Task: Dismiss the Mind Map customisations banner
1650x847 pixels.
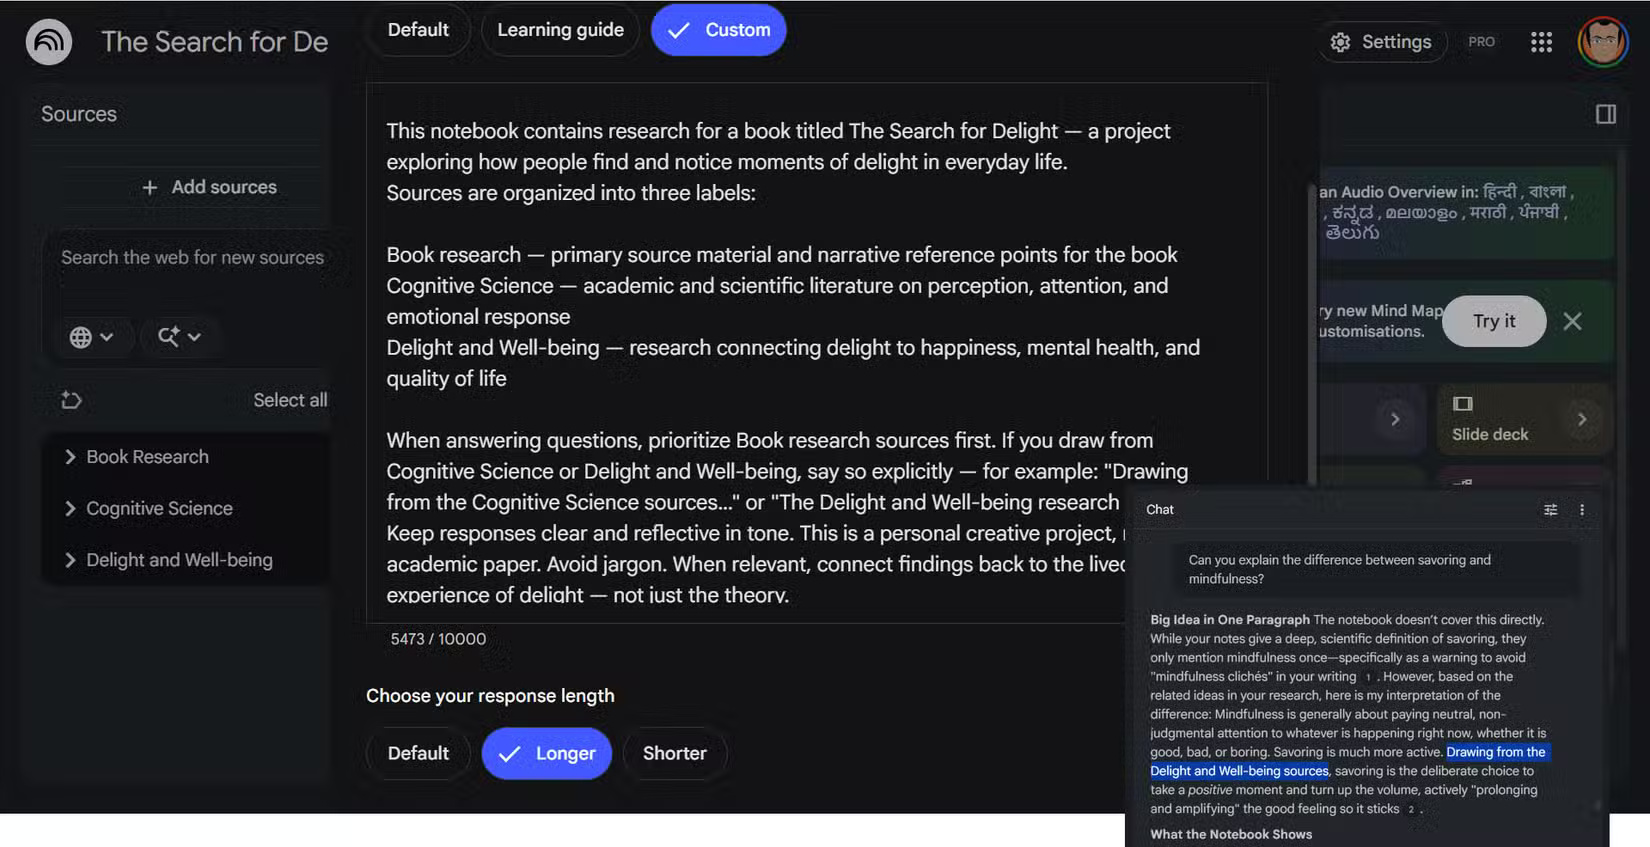Action: pos(1572,321)
